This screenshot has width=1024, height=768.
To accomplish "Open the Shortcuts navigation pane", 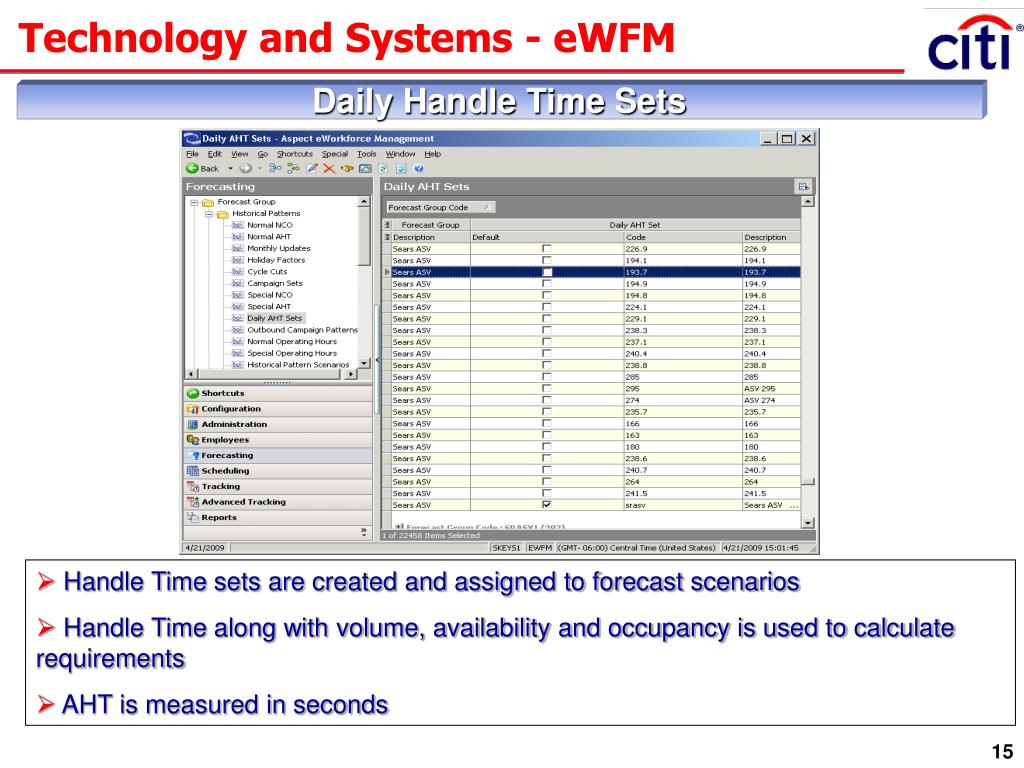I will point(278,393).
